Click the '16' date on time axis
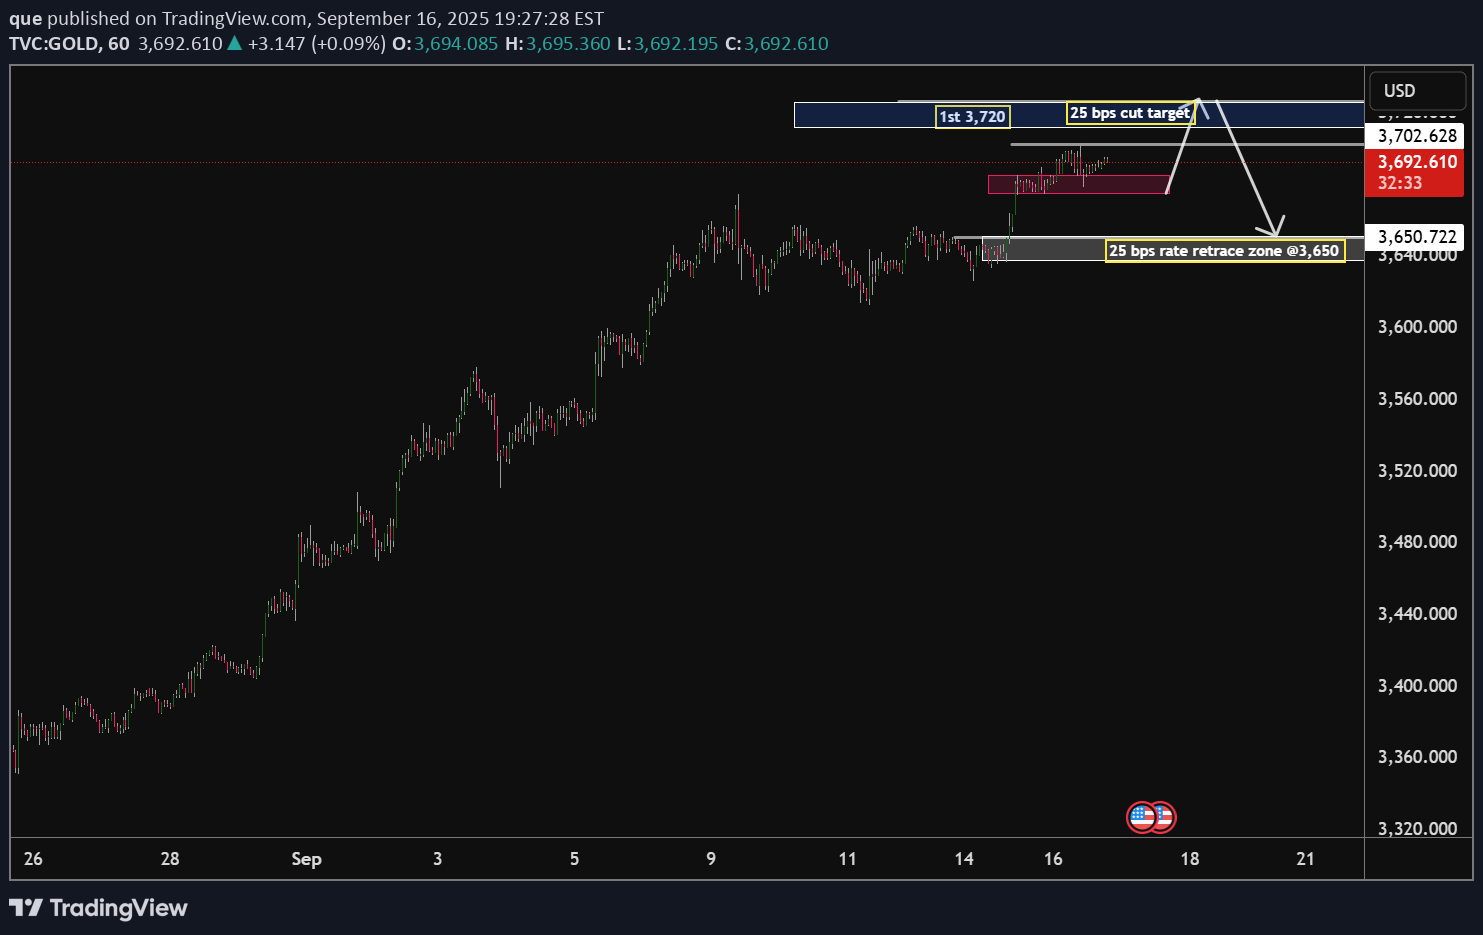Image resolution: width=1483 pixels, height=935 pixels. (1053, 859)
